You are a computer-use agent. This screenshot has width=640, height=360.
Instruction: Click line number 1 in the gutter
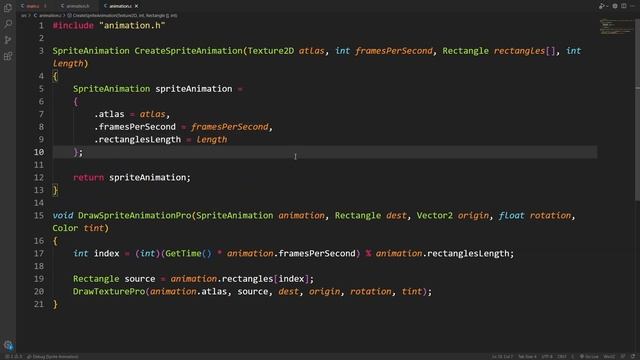(41, 25)
